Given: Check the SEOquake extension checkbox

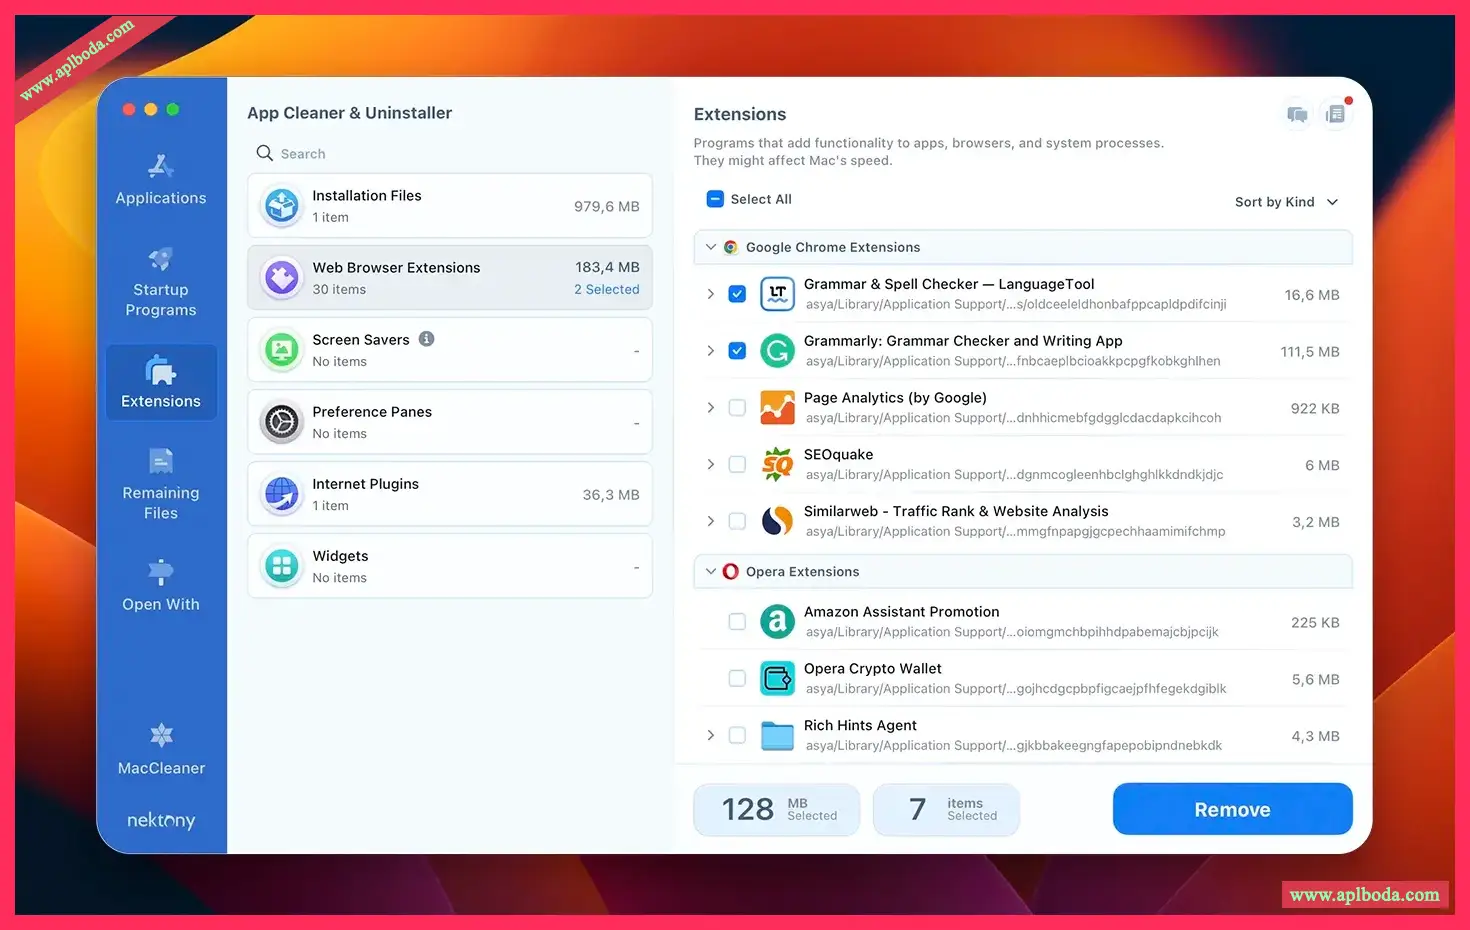Looking at the screenshot, I should 737,464.
